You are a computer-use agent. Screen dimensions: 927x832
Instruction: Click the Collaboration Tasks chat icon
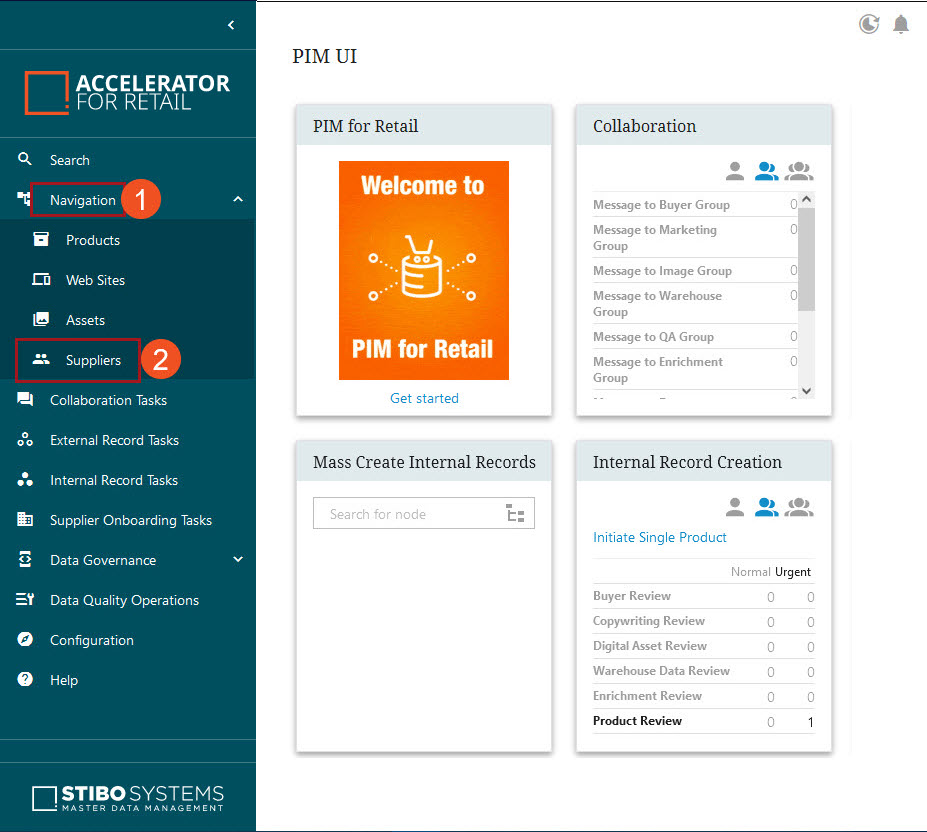point(25,399)
